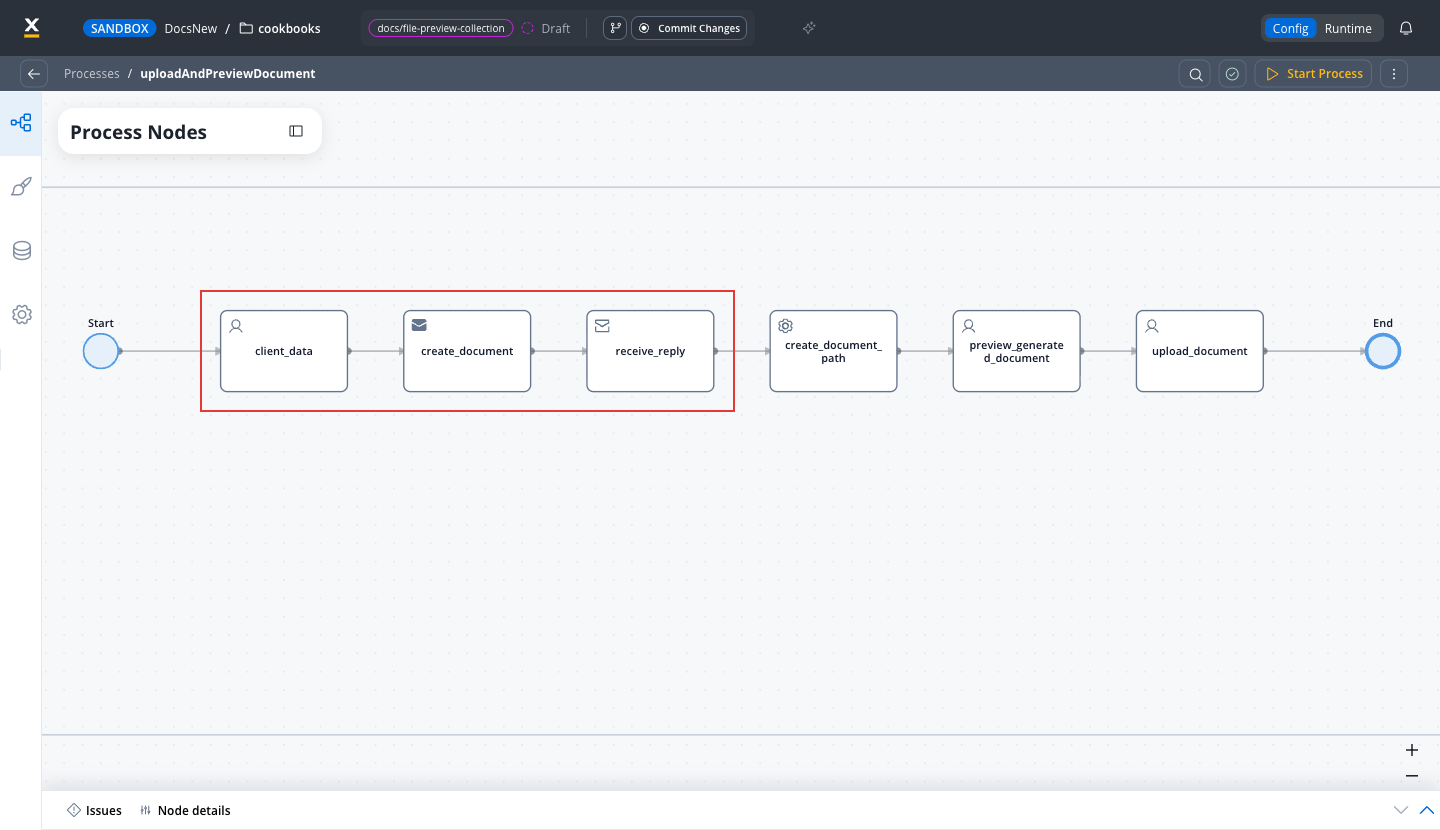Select the create_document_path service node
Screen dimensions: 1440x830
833,351
